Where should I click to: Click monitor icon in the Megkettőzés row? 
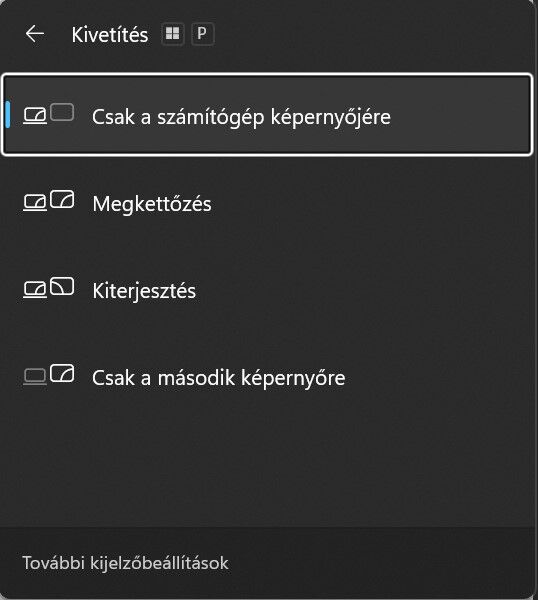click(x=62, y=199)
